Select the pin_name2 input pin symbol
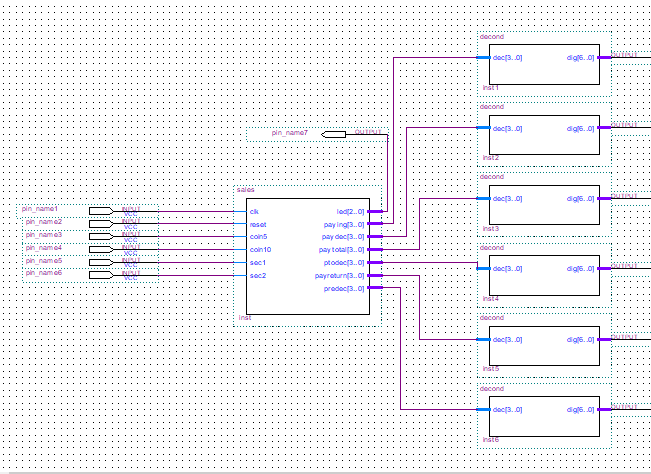Viewport: 651px width, 474px height. click(100, 223)
